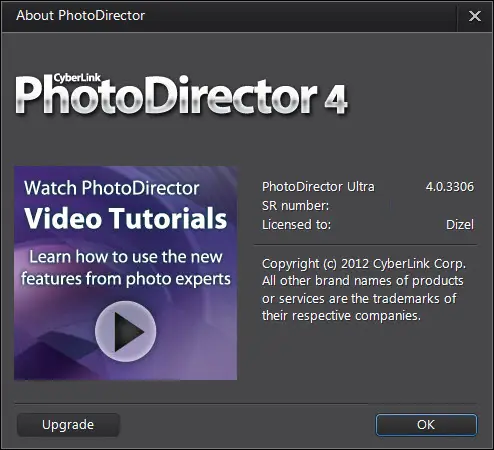Click 'features from photo experts' text

[x=126, y=279]
